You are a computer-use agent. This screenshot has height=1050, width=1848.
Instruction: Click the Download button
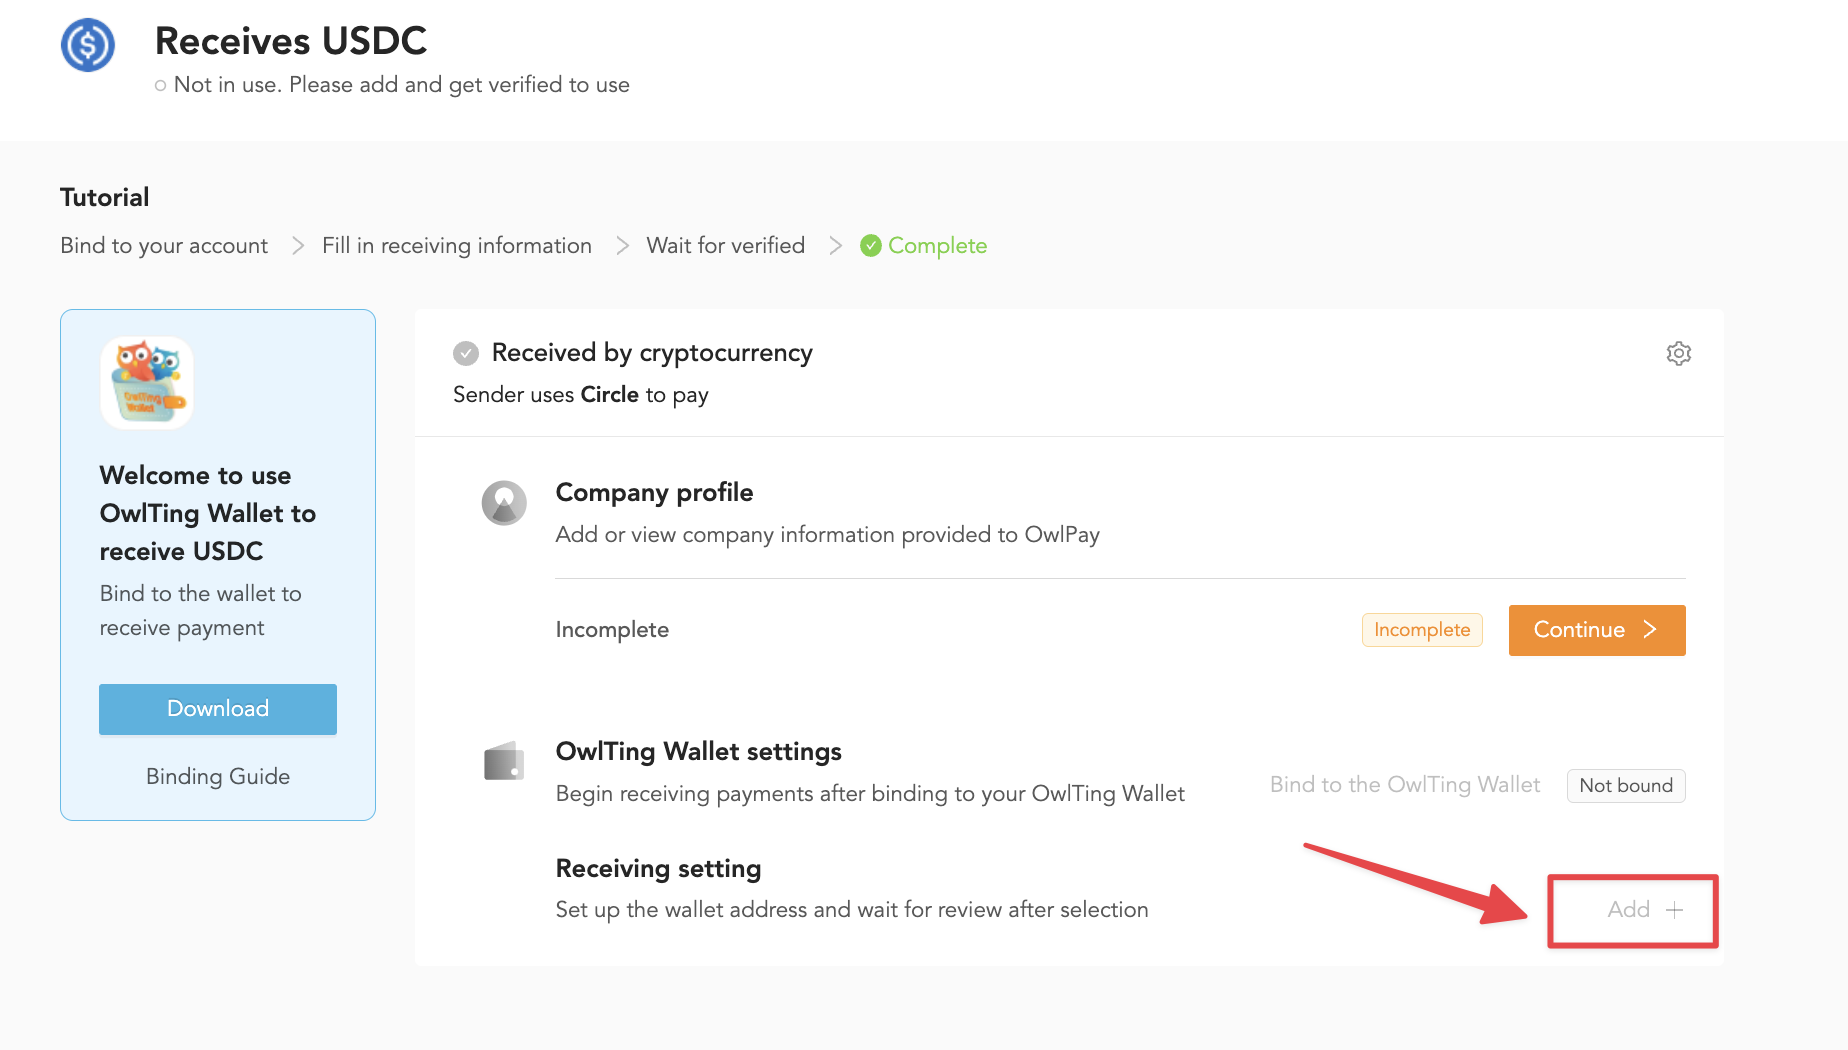[x=218, y=709]
